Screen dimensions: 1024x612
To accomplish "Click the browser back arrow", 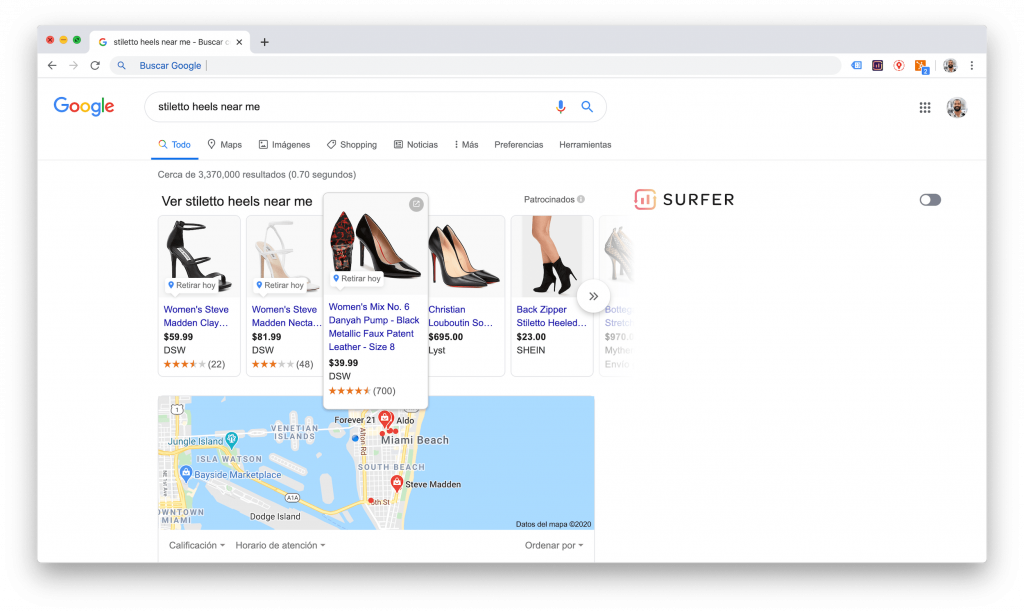I will coord(52,65).
